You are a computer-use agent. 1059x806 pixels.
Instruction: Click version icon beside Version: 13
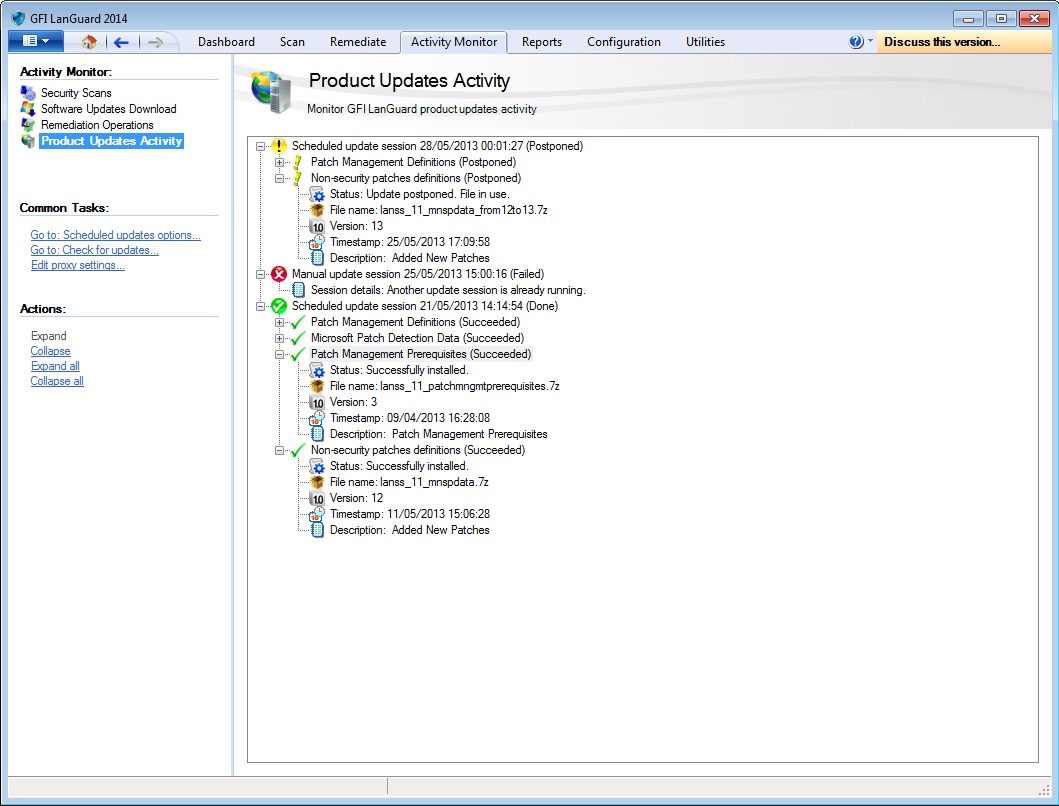317,226
